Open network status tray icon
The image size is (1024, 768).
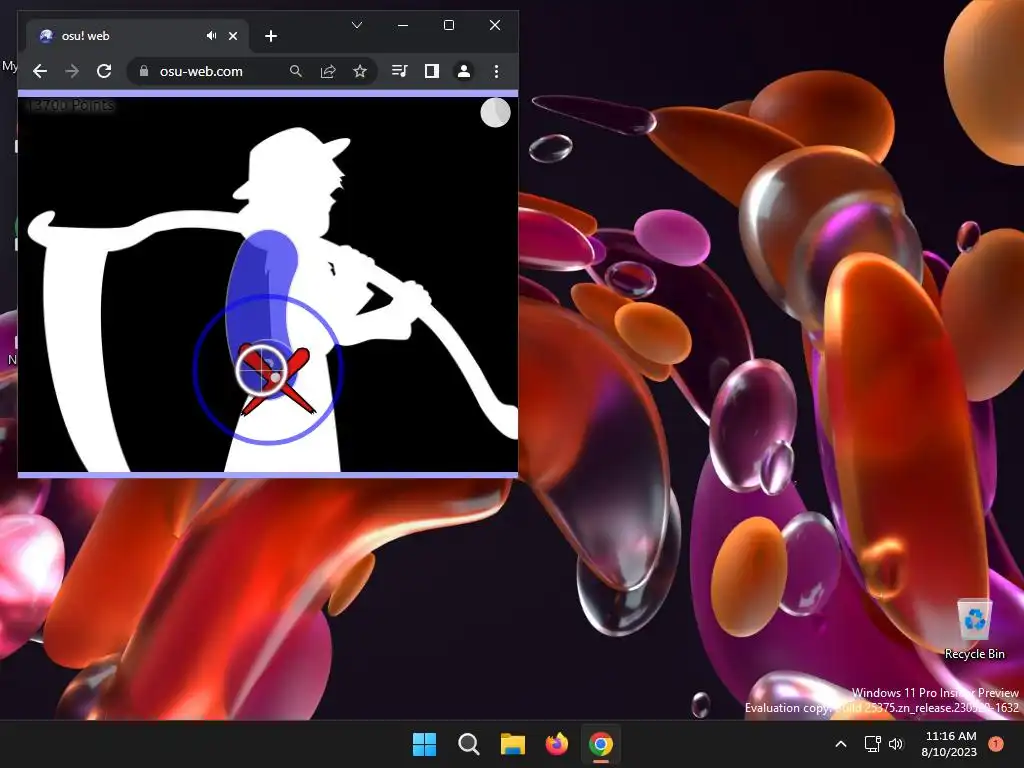(x=872, y=744)
